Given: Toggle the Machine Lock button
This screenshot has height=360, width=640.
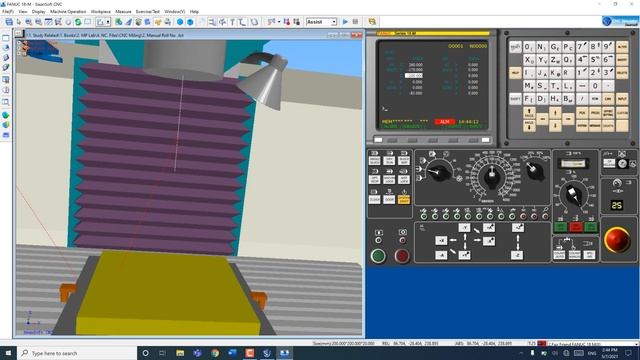Looking at the screenshot, I should [389, 179].
